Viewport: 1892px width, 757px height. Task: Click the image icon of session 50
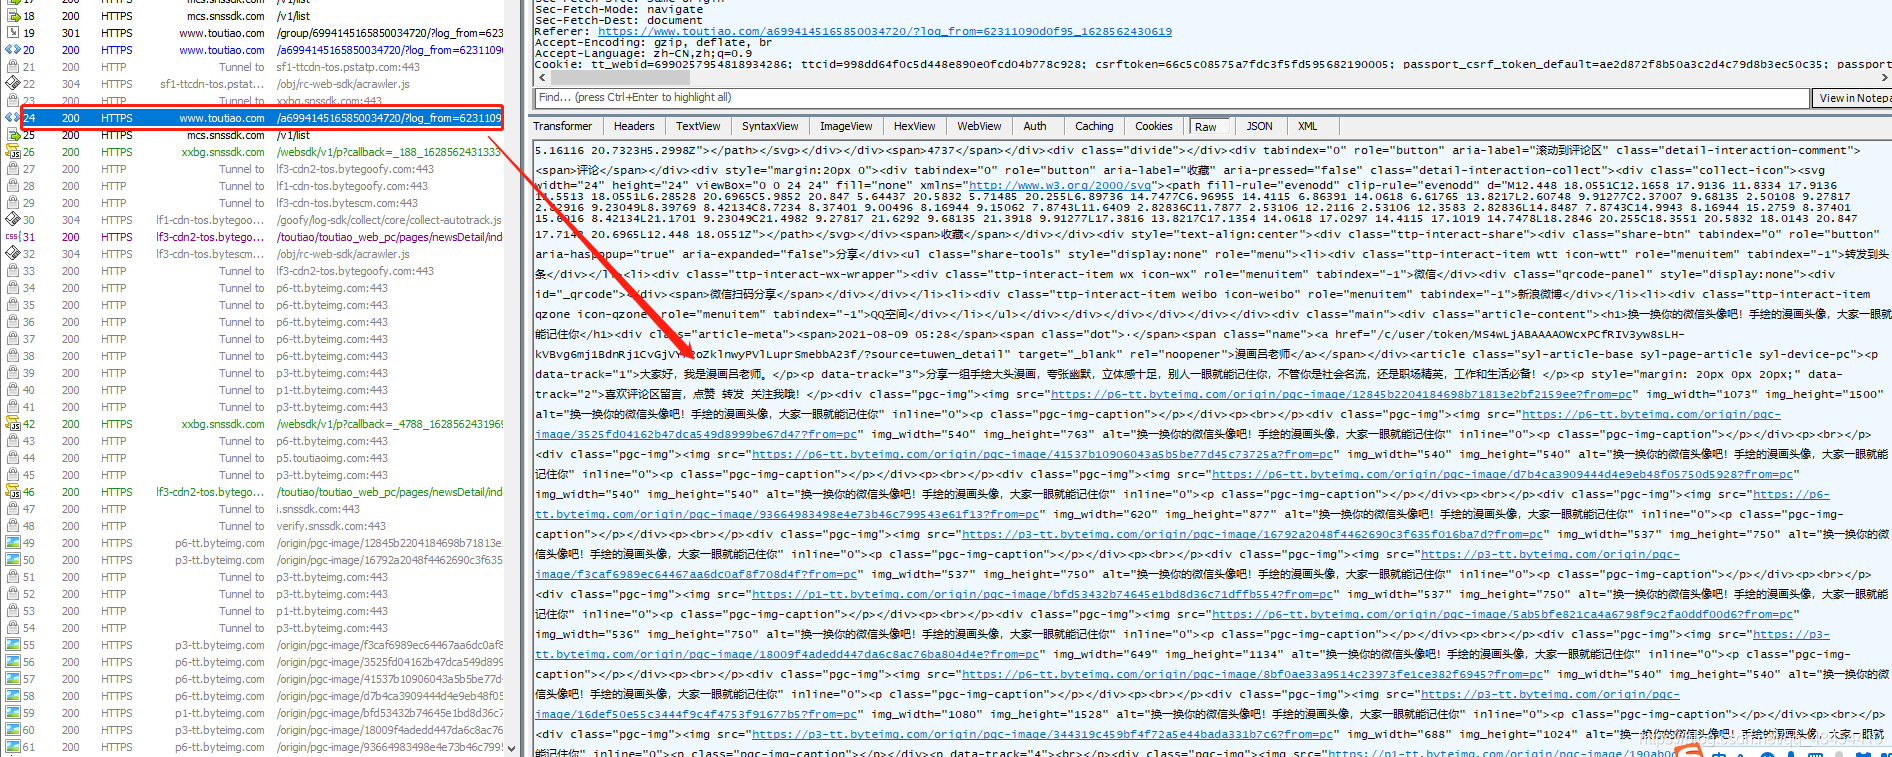(x=13, y=560)
